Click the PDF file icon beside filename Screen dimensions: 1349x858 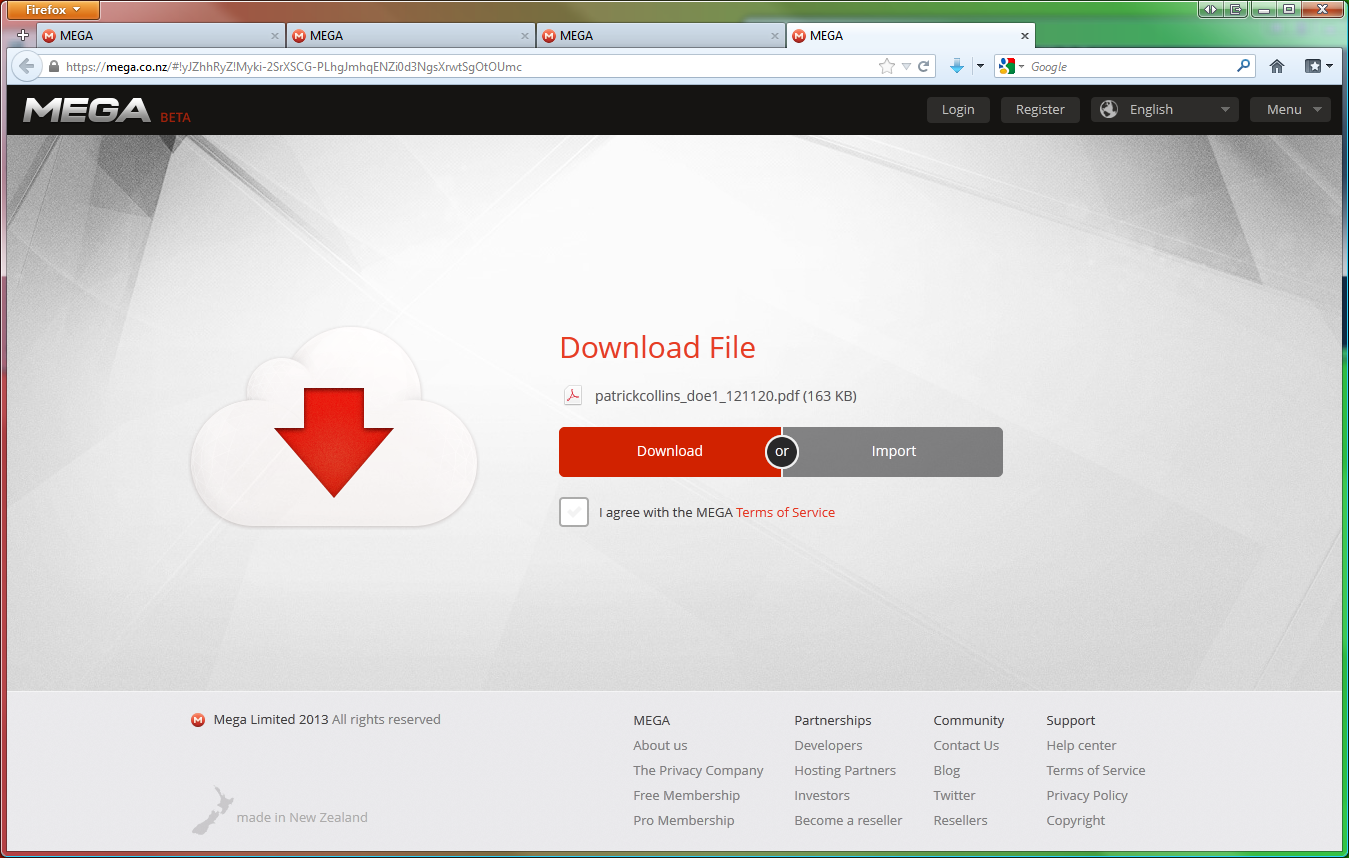(x=573, y=396)
